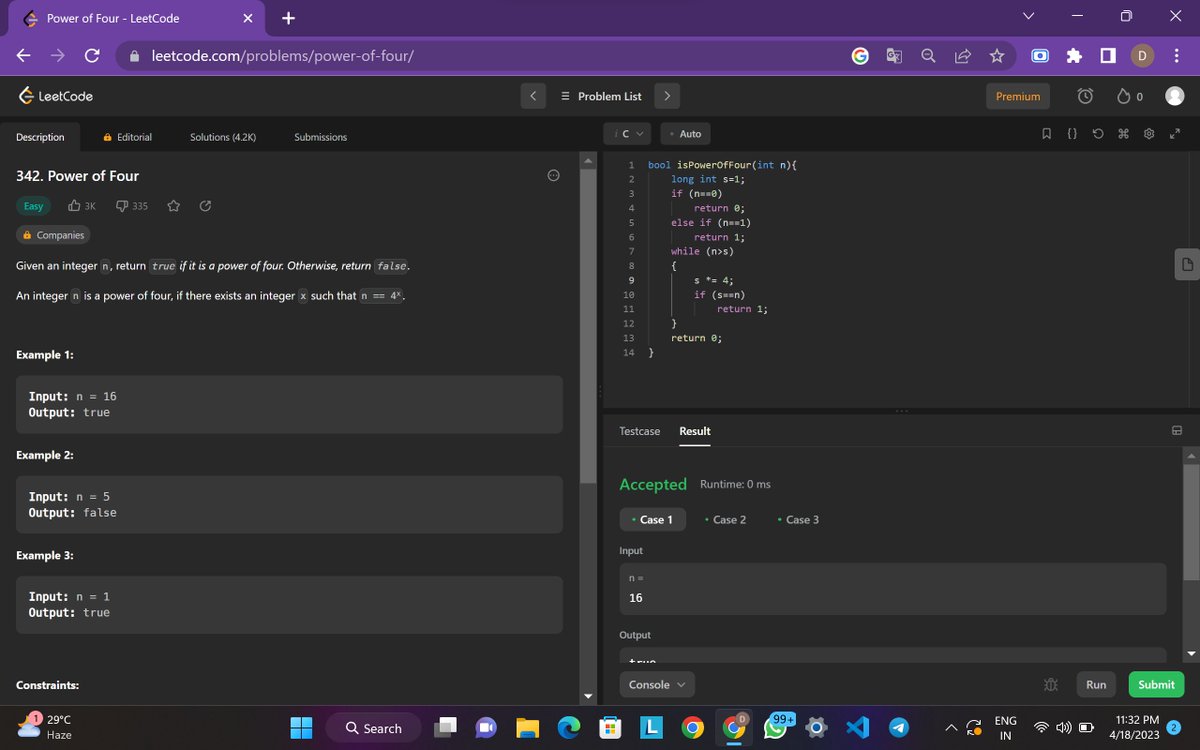The width and height of the screenshot is (1200, 750).
Task: Submit the solution
Action: point(1156,685)
